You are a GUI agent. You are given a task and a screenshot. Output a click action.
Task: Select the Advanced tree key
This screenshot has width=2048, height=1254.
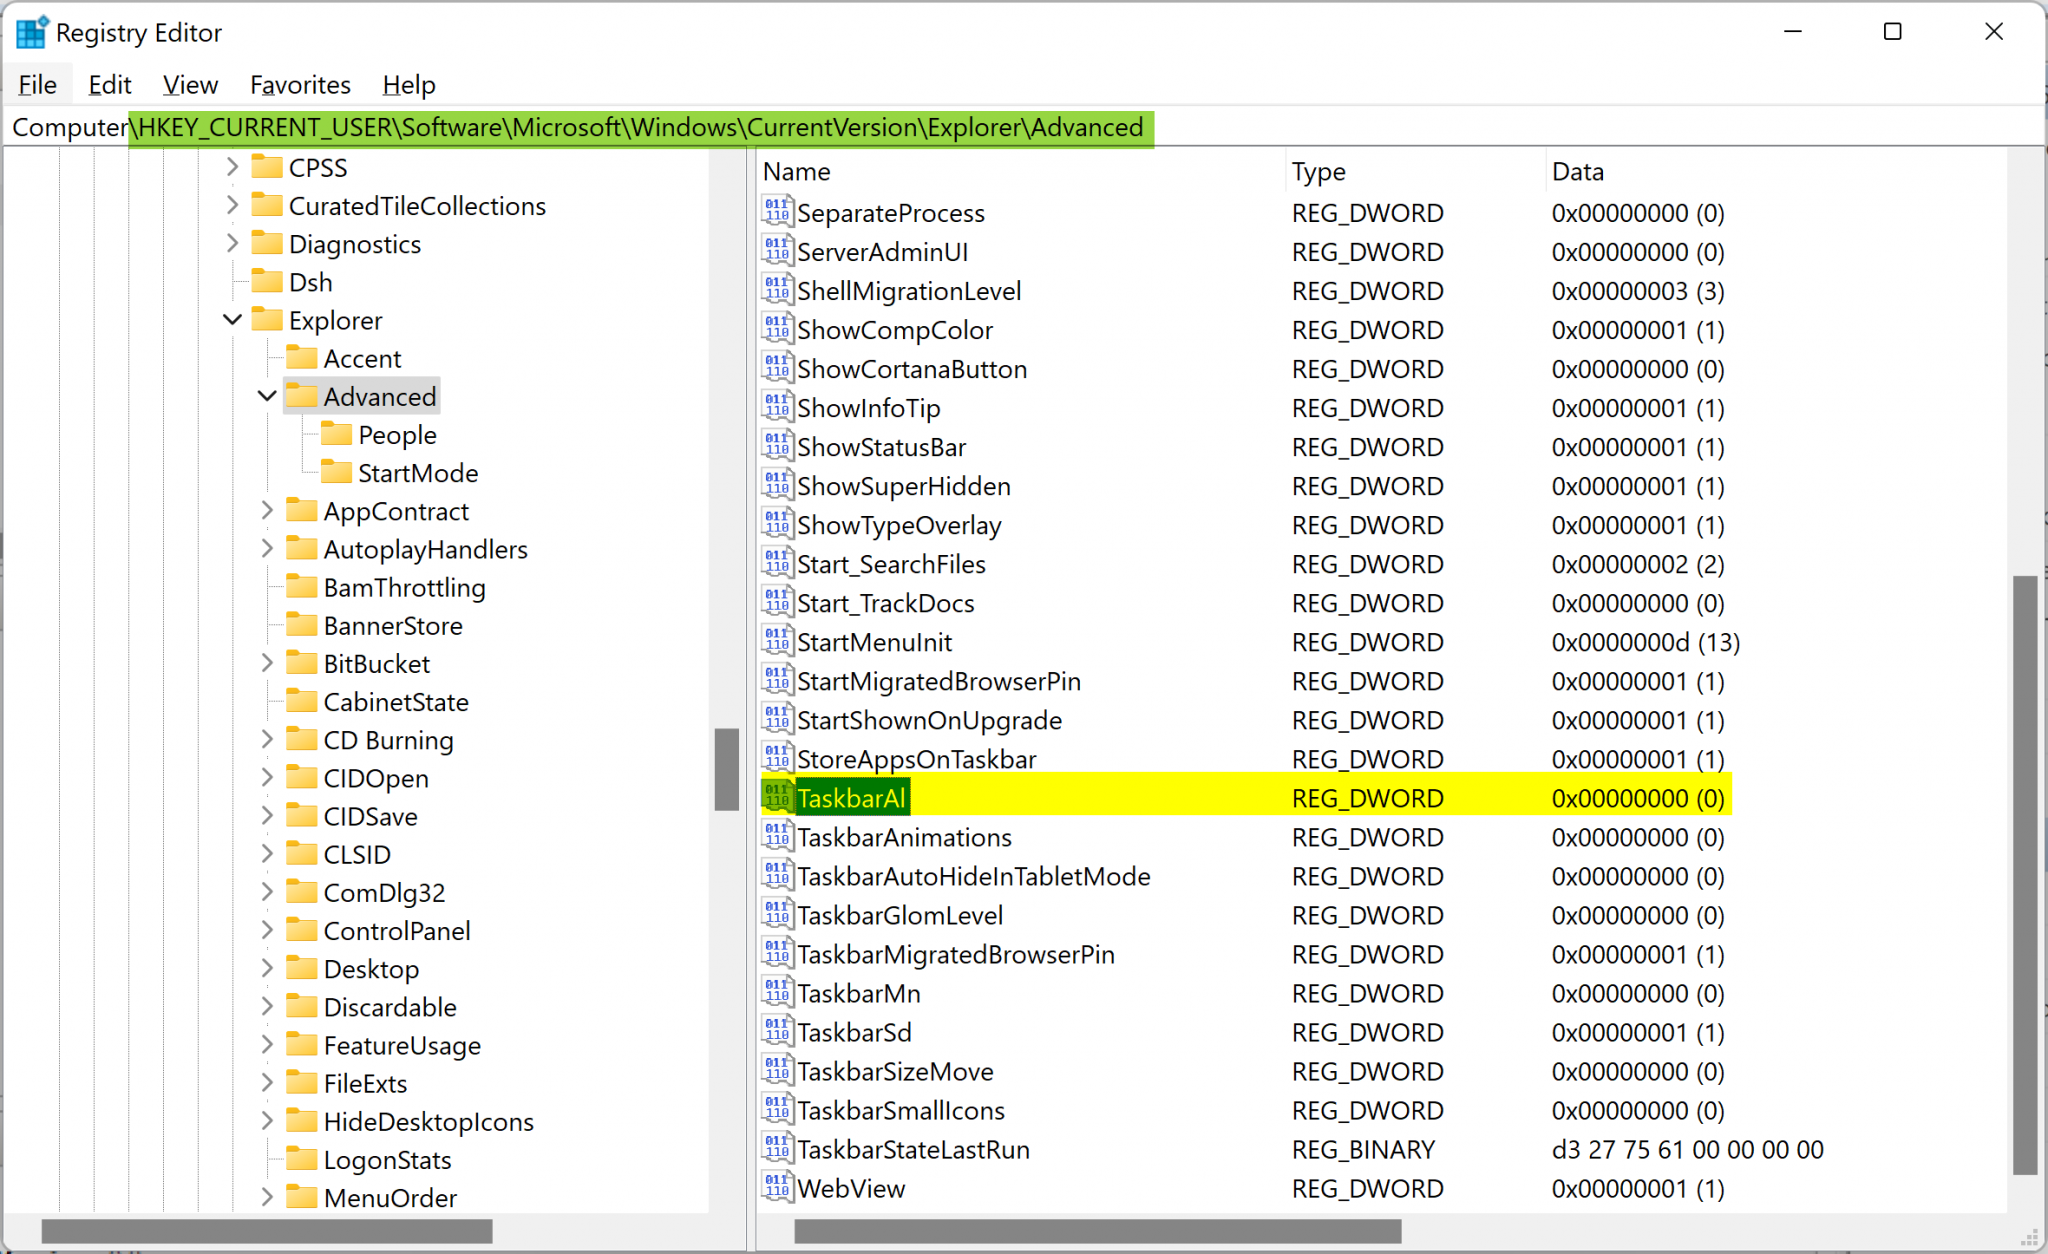point(380,396)
